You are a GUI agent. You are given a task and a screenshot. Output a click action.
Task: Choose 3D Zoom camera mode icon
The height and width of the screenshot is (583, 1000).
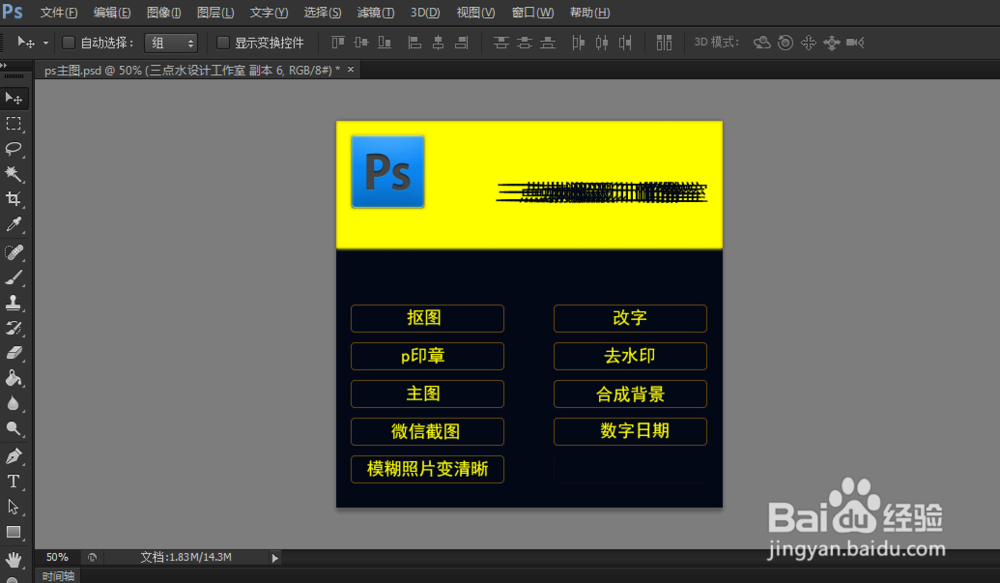[855, 43]
